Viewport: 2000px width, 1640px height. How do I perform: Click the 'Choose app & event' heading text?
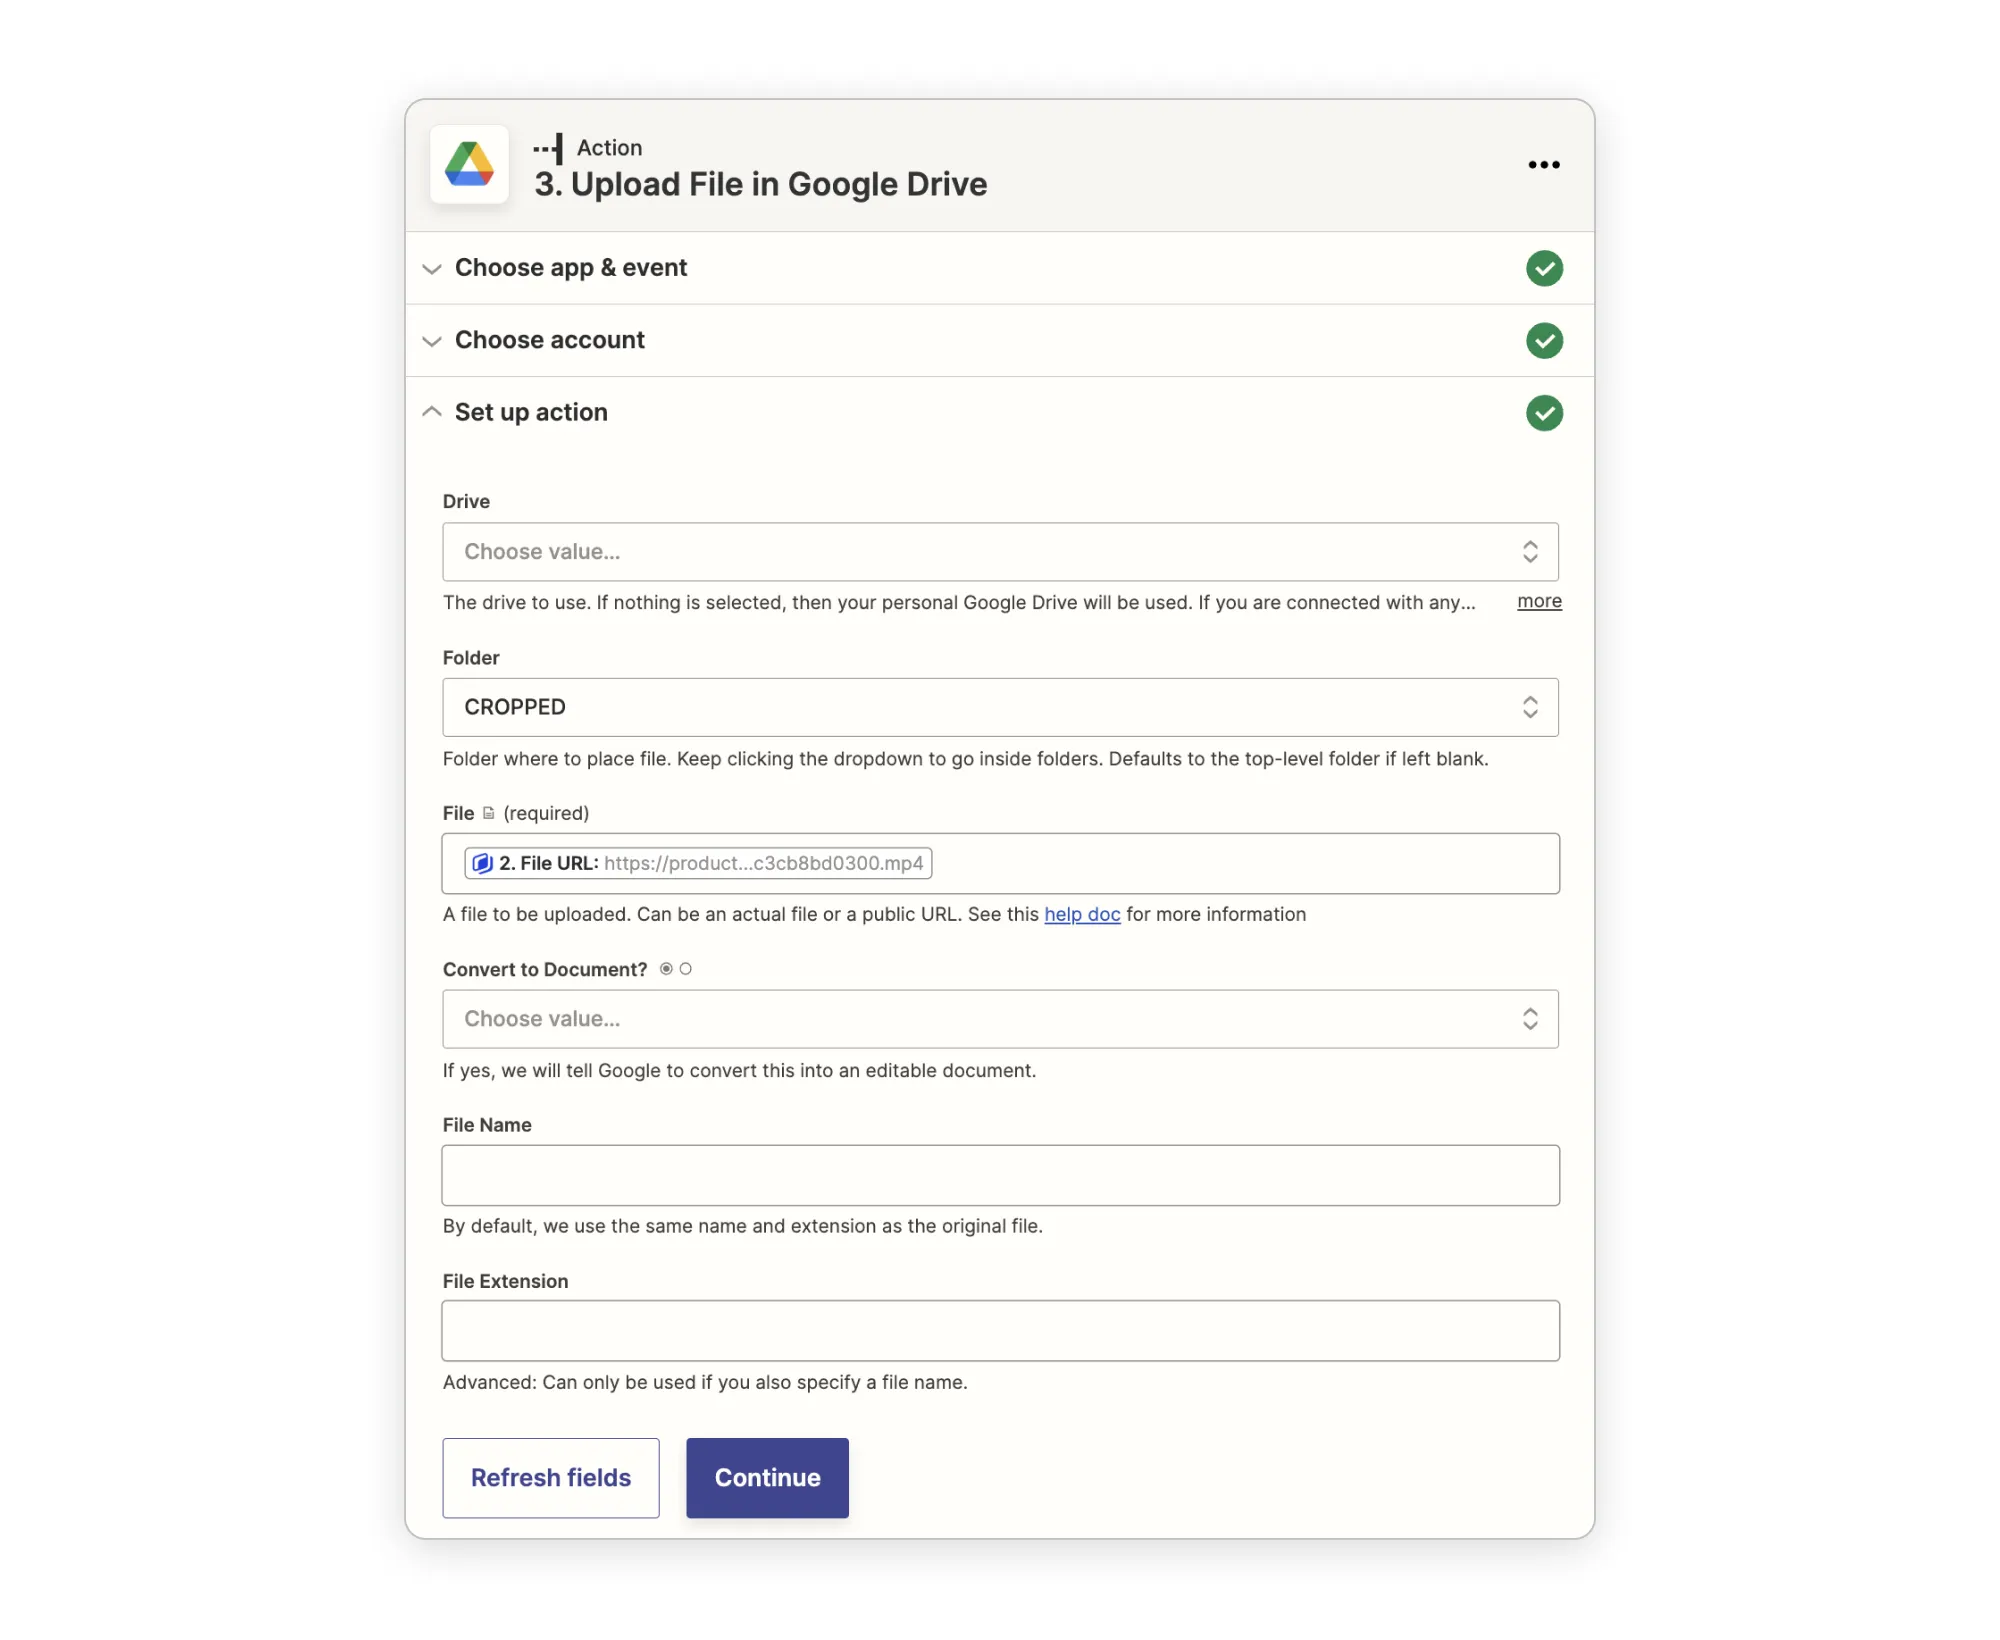[x=571, y=268]
